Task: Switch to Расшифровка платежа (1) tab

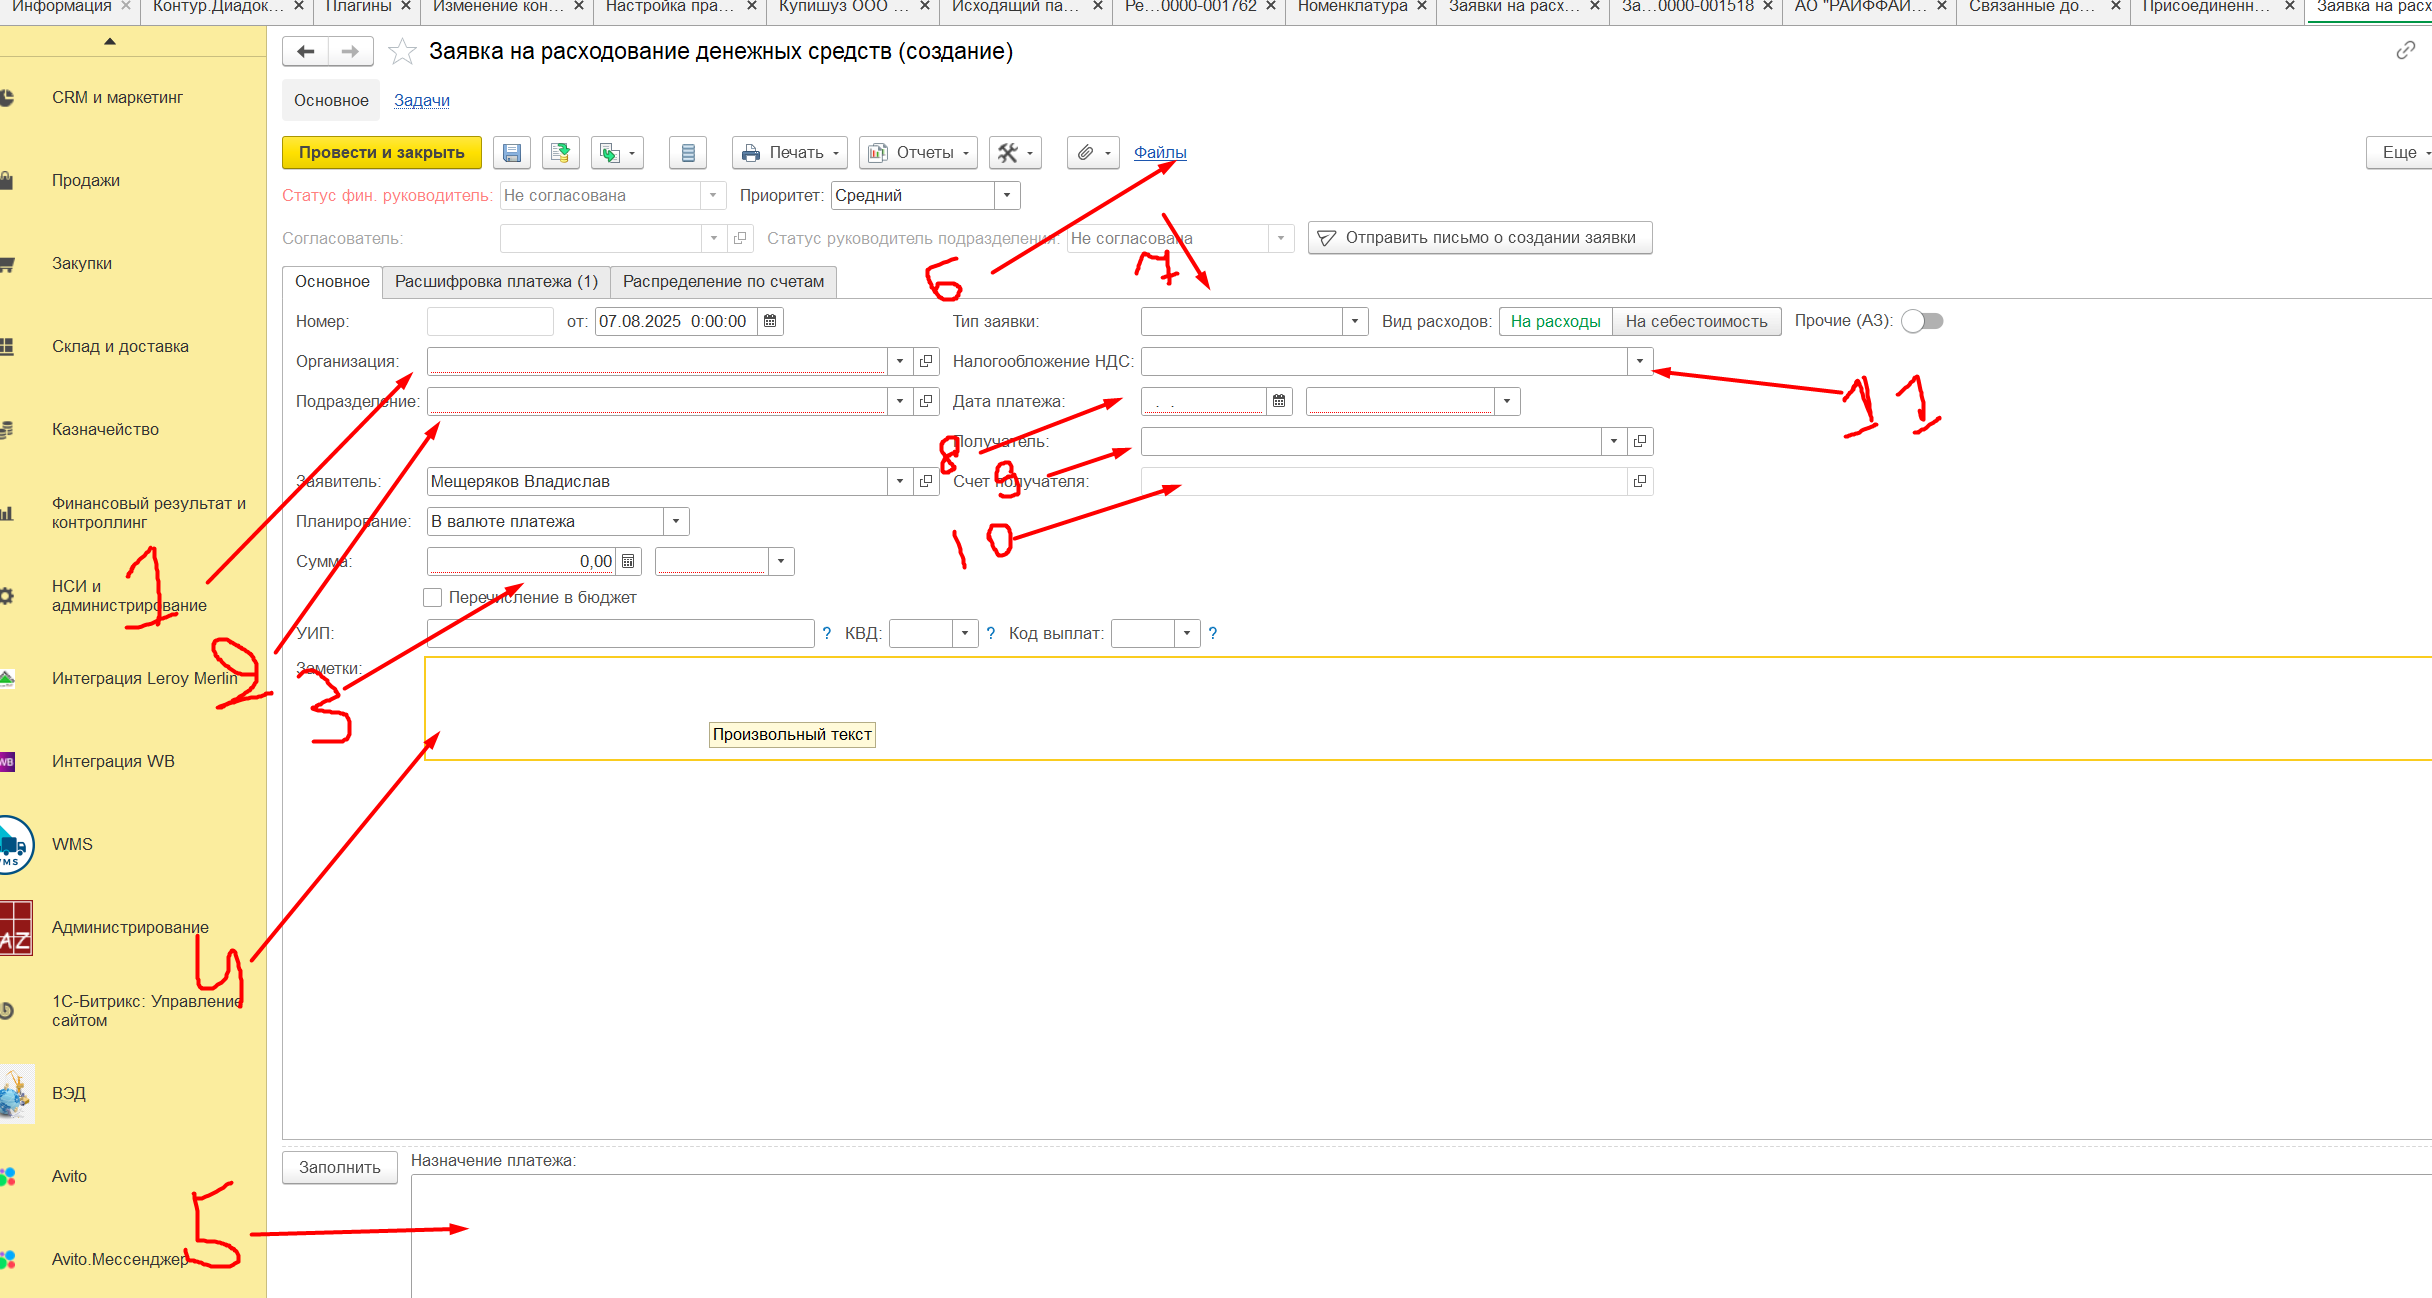Action: click(x=496, y=282)
